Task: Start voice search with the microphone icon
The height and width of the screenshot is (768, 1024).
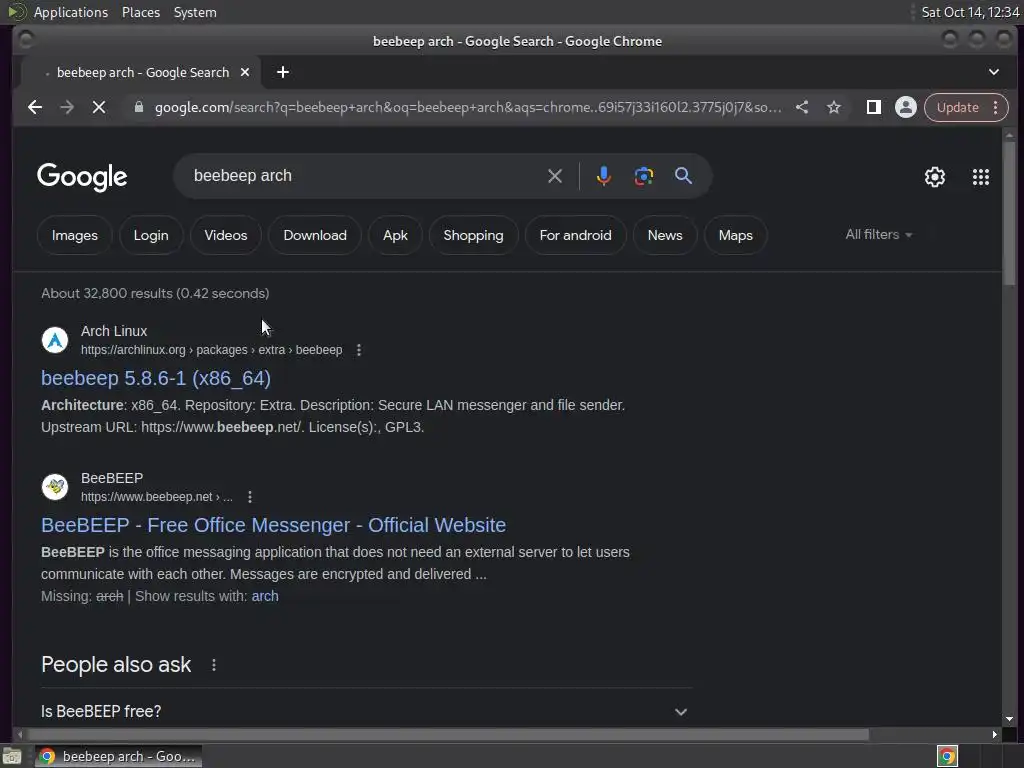Action: point(603,176)
